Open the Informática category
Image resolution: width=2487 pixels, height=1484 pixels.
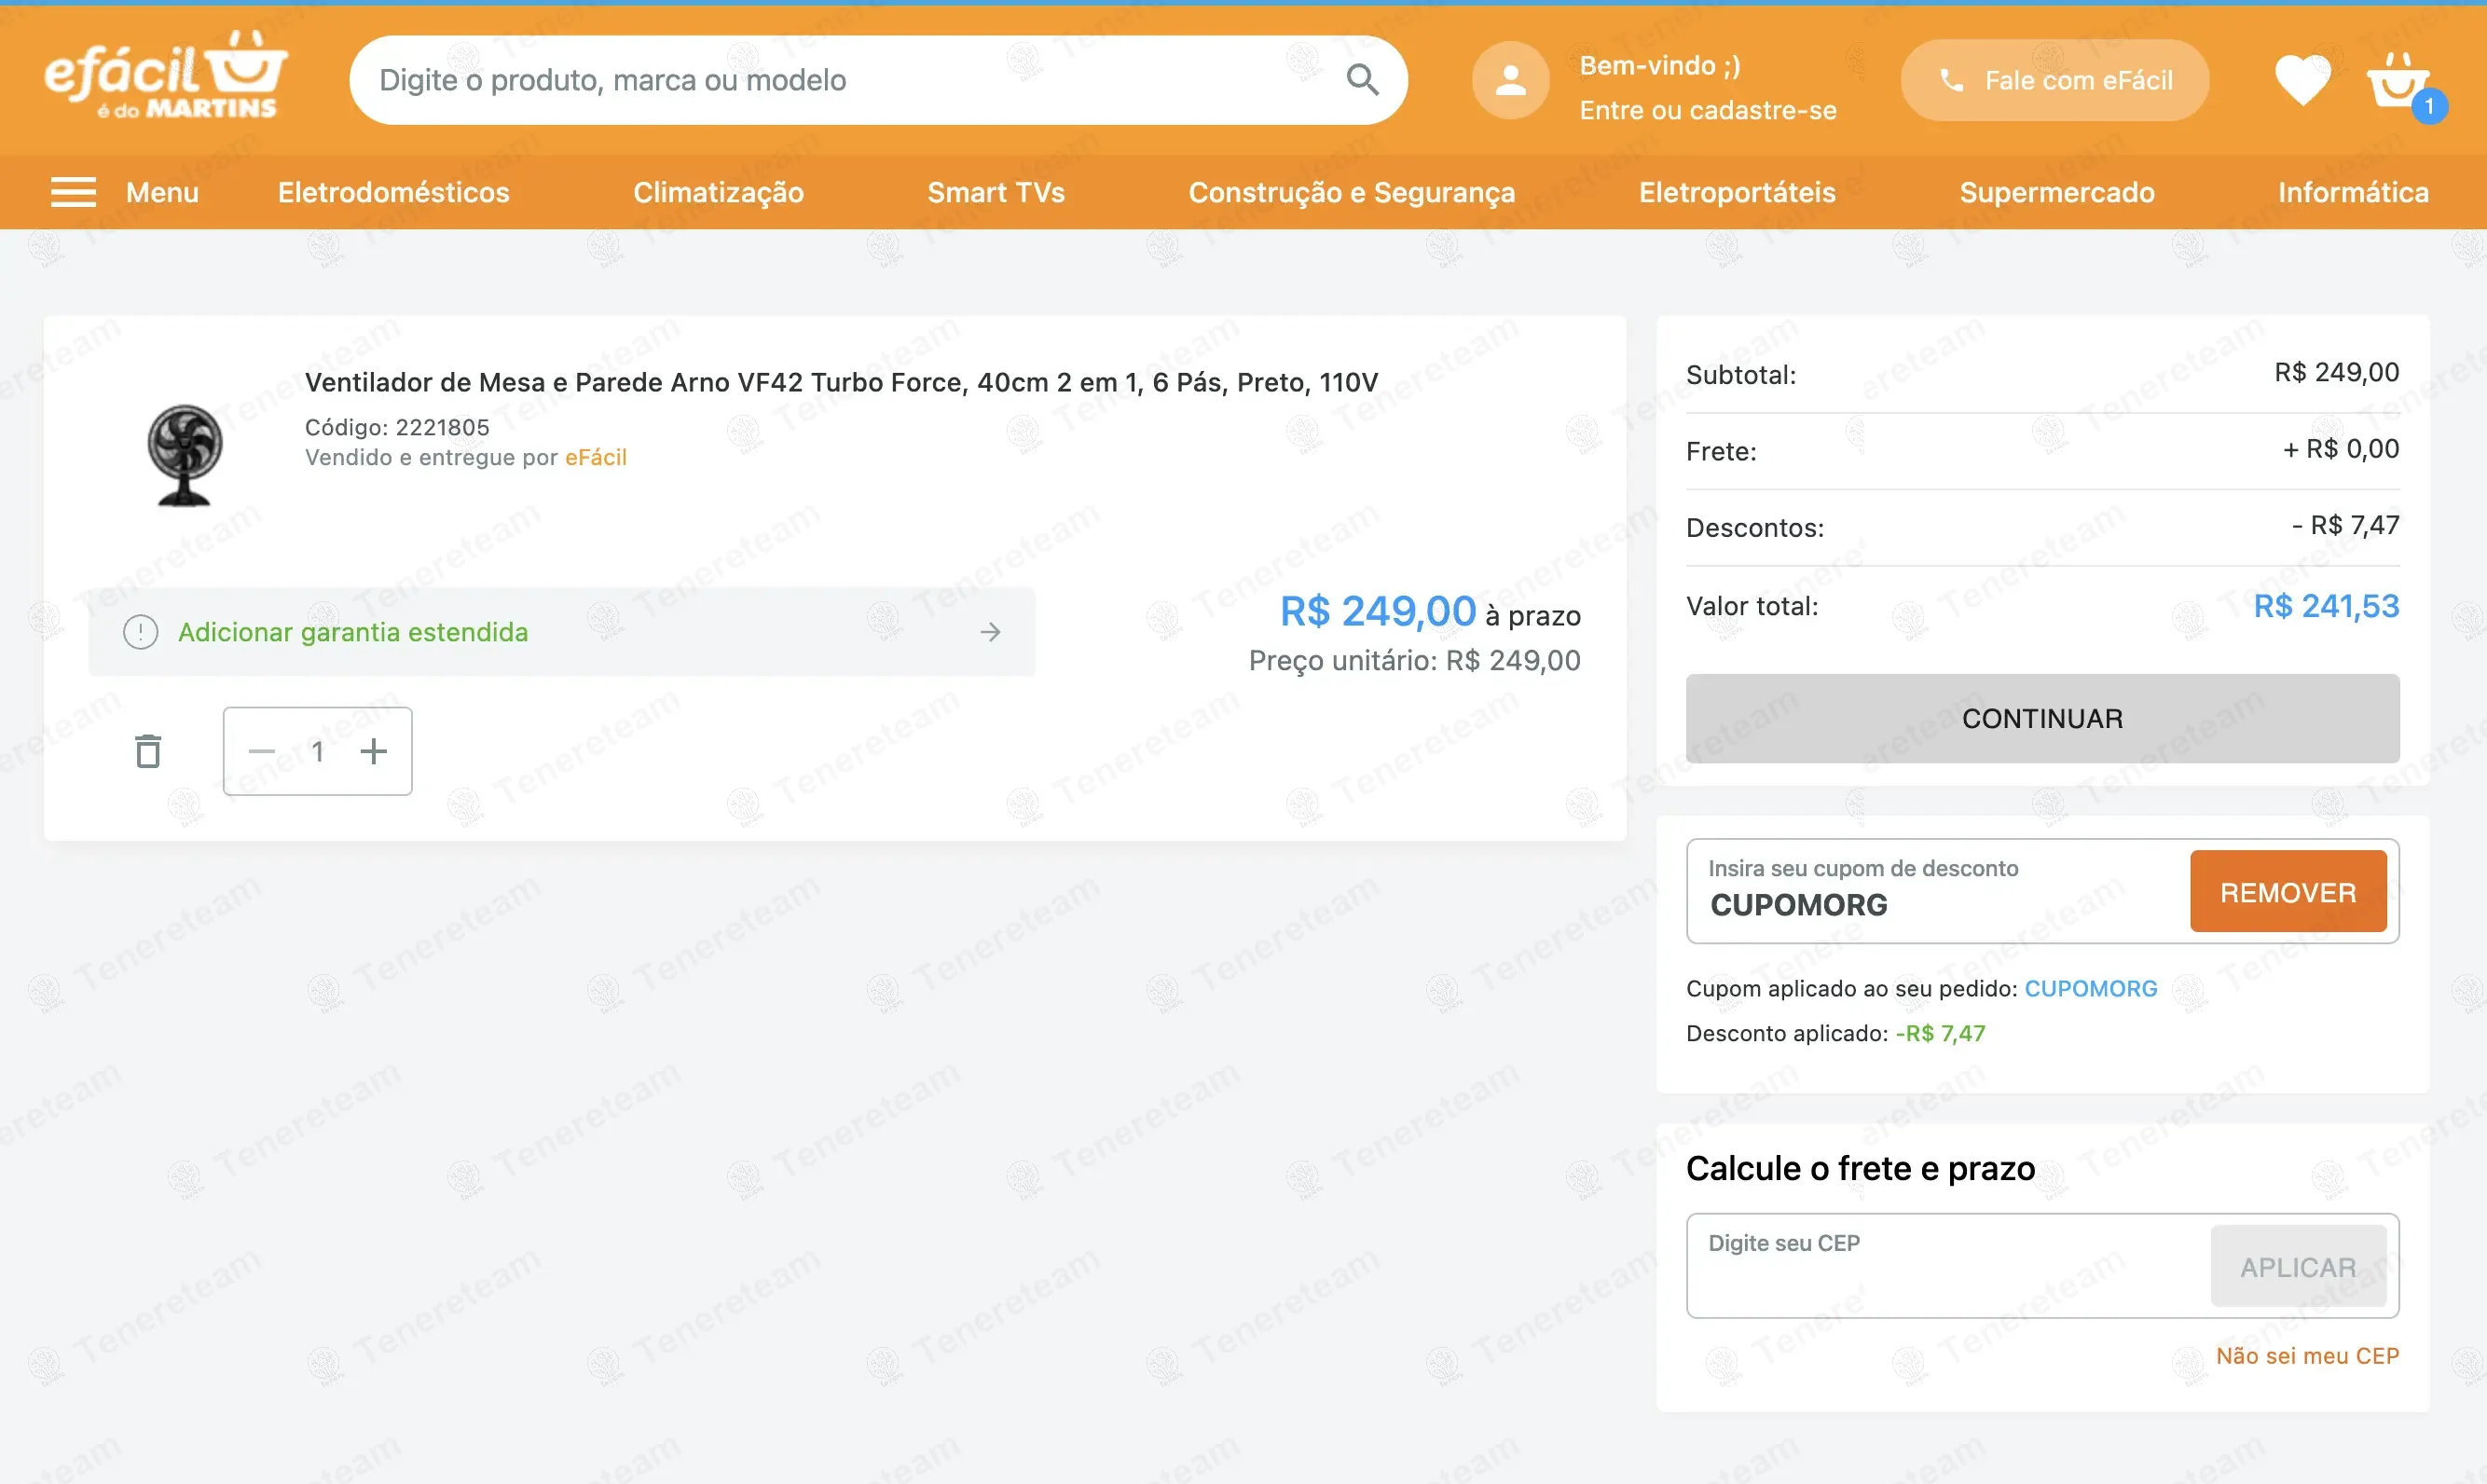pos(2353,192)
